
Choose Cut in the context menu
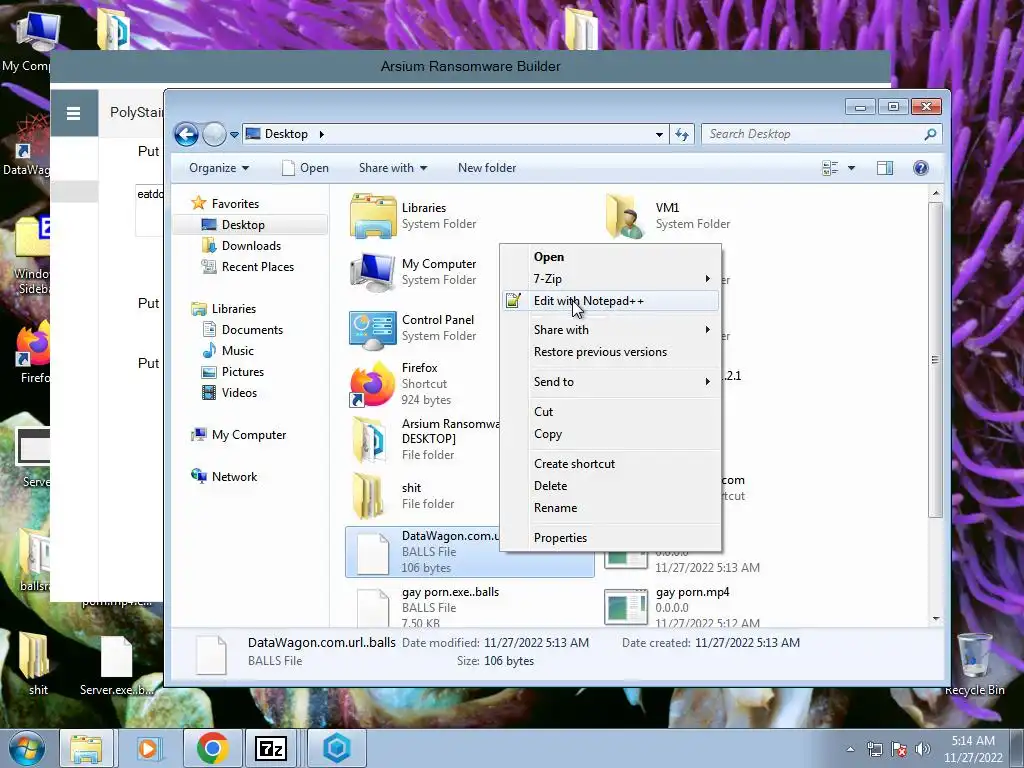point(612,412)
